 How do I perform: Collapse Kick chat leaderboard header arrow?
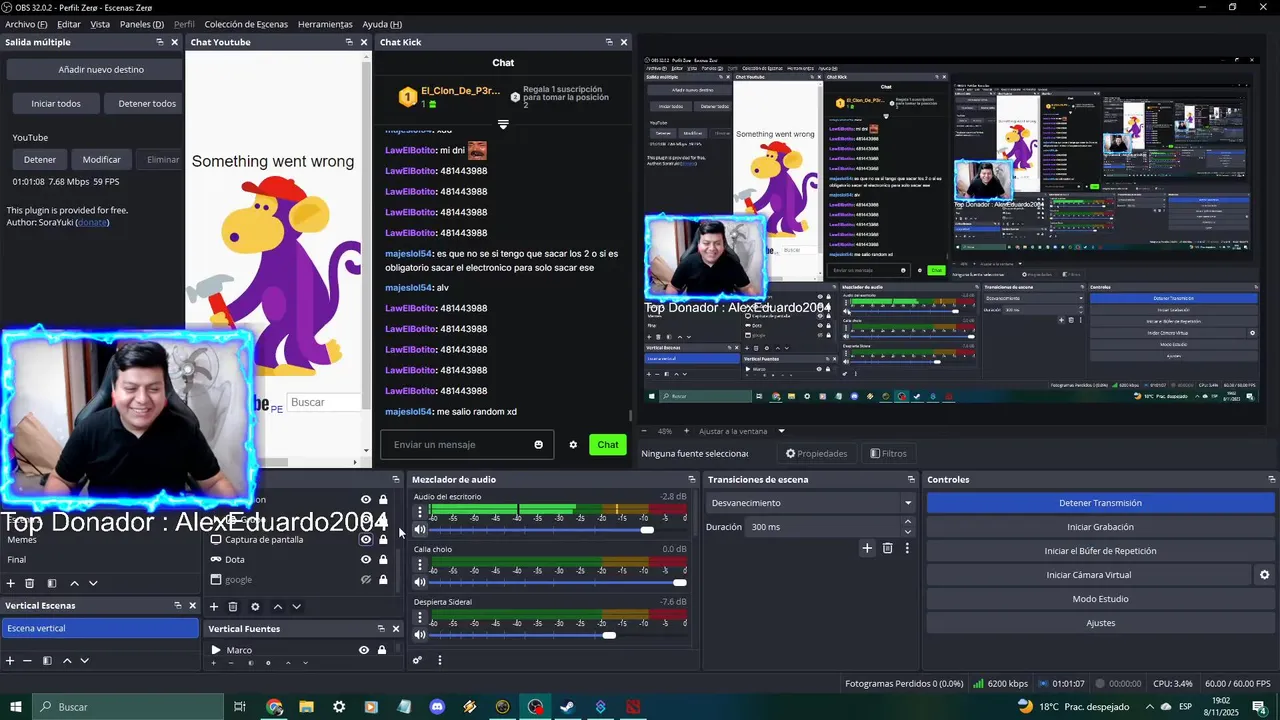(503, 125)
